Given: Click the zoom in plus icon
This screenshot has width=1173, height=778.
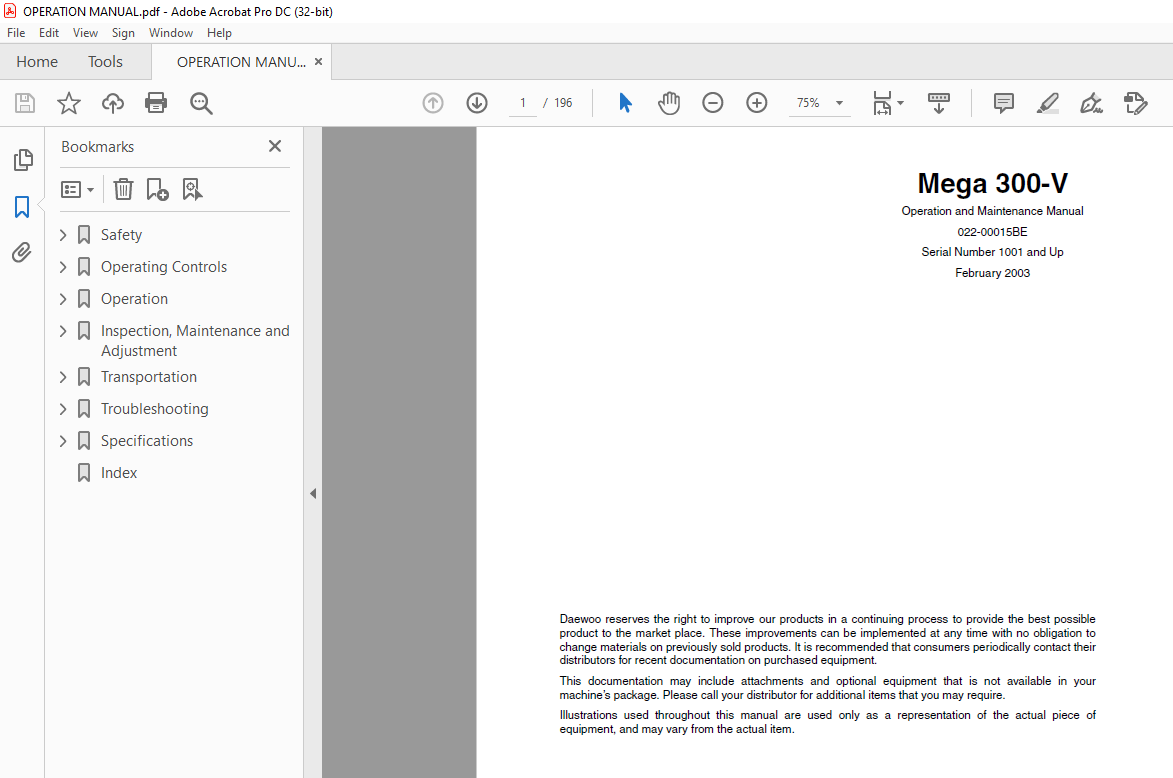Looking at the screenshot, I should coord(756,102).
